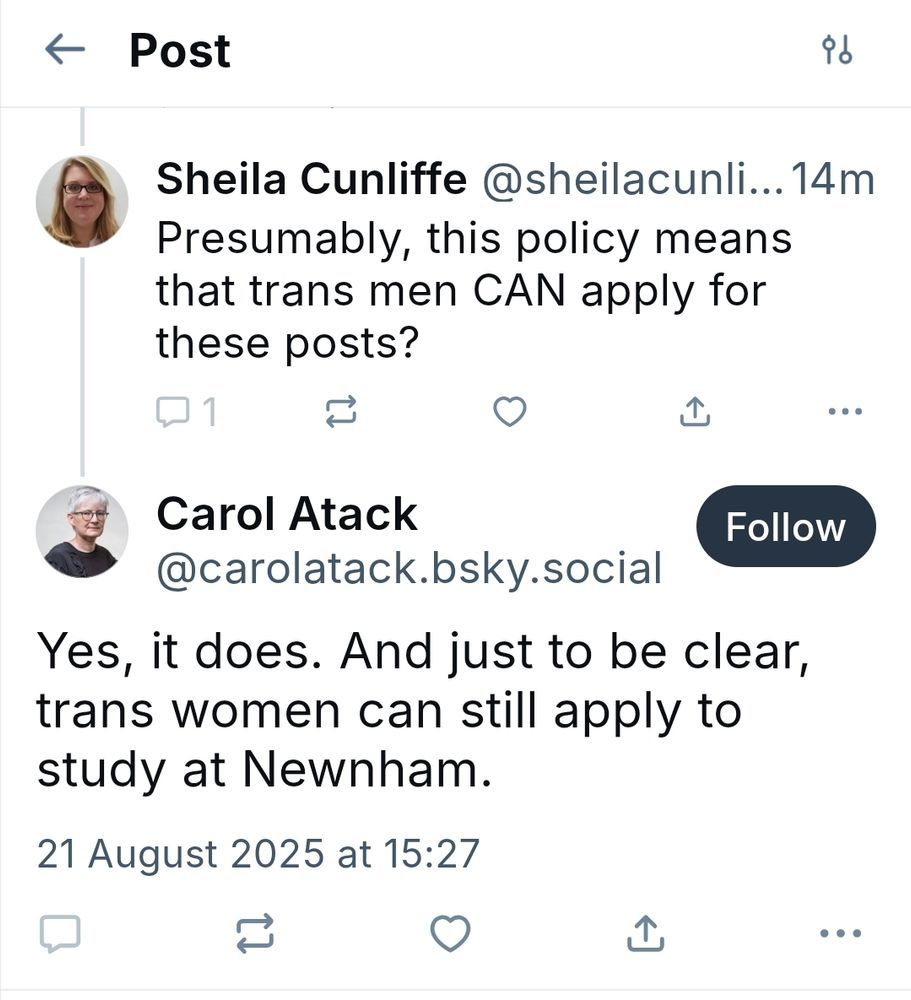Open thread settings filter icon
The width and height of the screenshot is (911, 1000).
tap(836, 51)
